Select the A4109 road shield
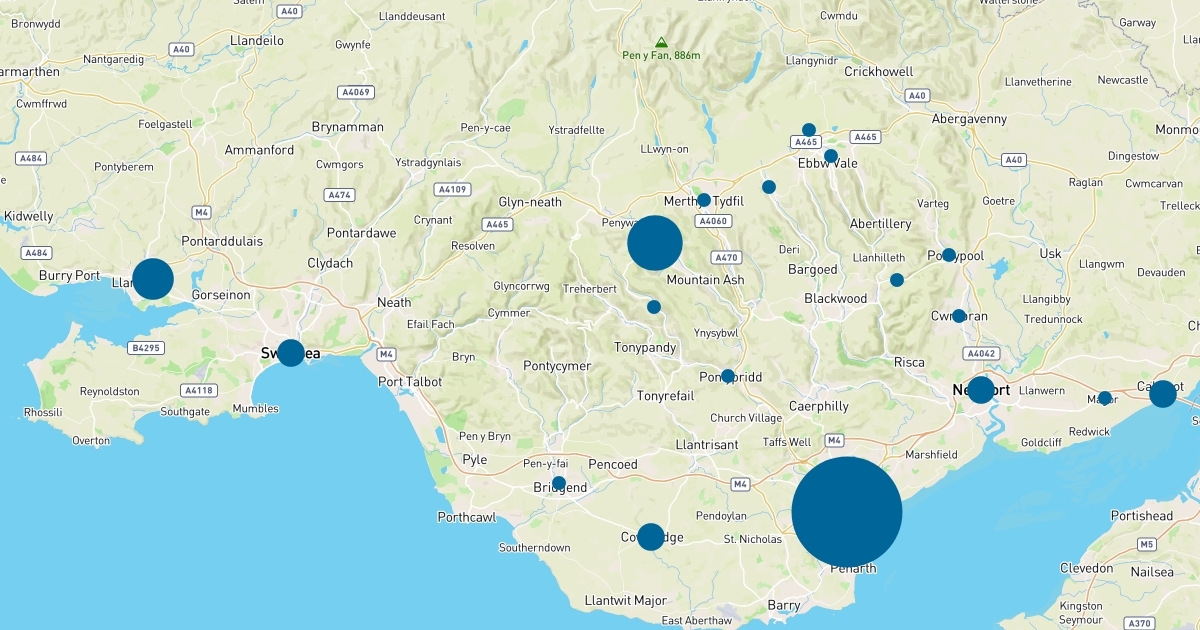 point(452,189)
